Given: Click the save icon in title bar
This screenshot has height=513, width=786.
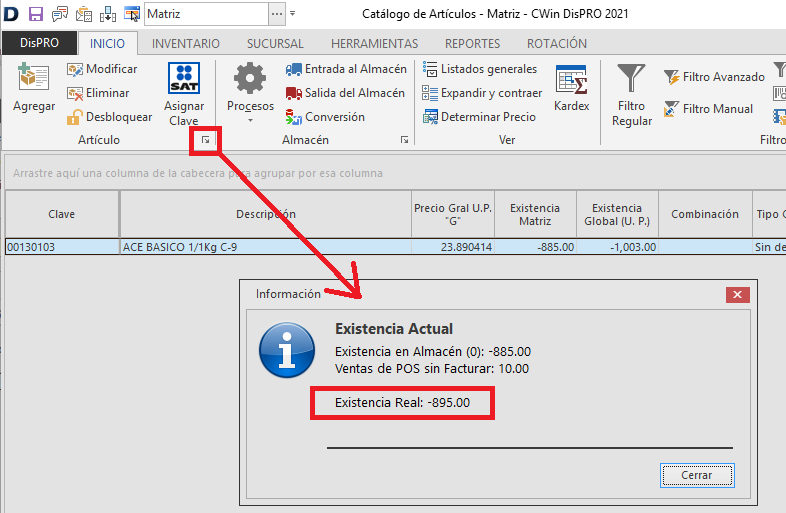Looking at the screenshot, I should (36, 14).
